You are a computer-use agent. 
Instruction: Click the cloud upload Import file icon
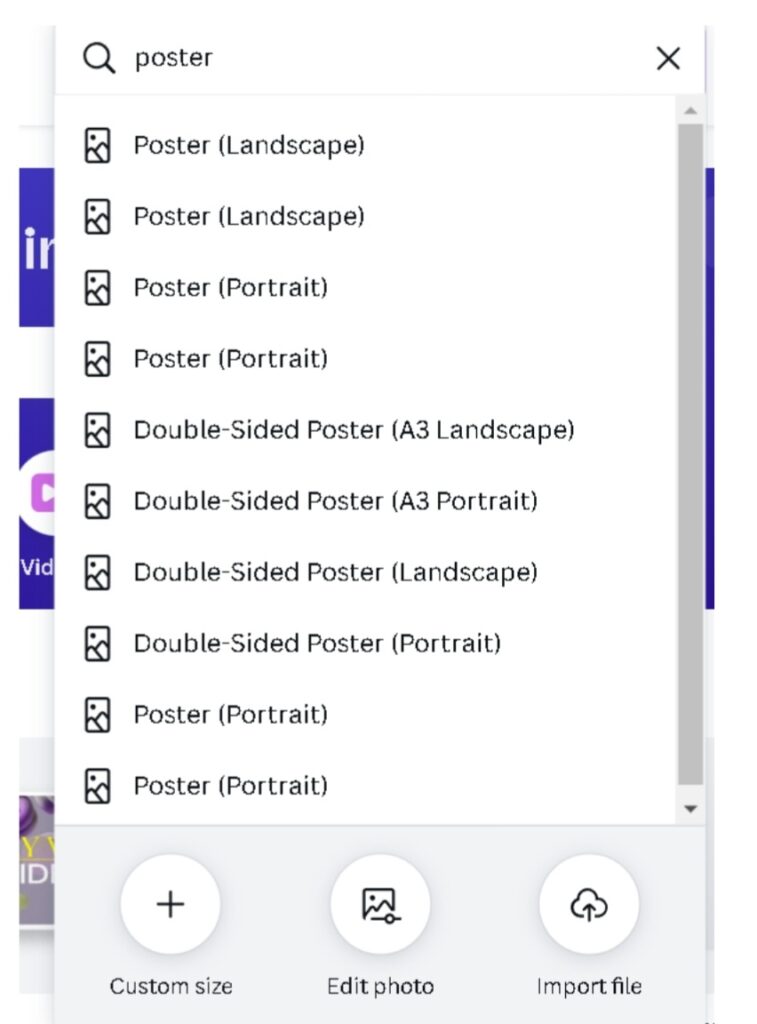click(x=589, y=904)
